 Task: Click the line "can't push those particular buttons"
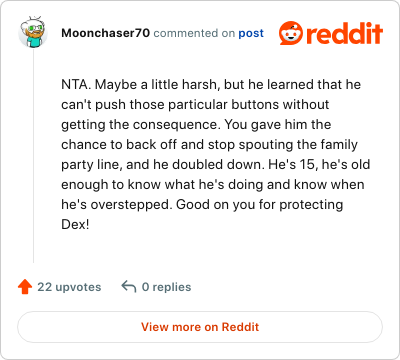[x=195, y=105]
